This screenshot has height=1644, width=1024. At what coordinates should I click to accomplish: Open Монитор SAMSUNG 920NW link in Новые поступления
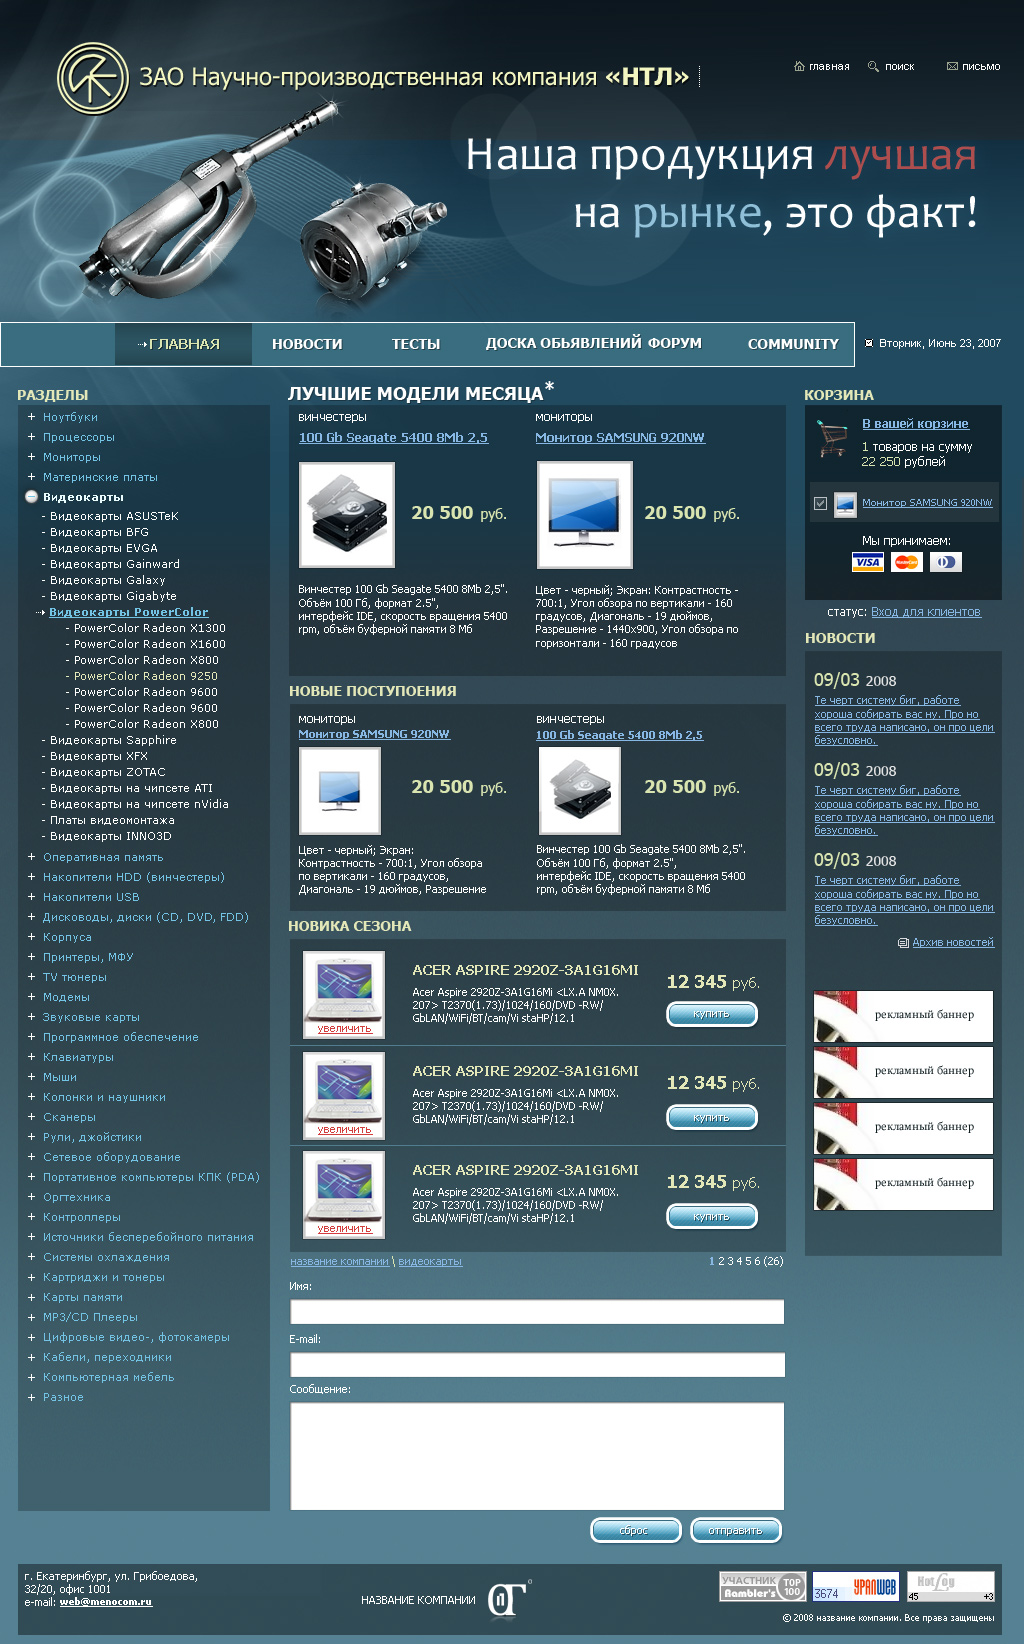point(374,734)
